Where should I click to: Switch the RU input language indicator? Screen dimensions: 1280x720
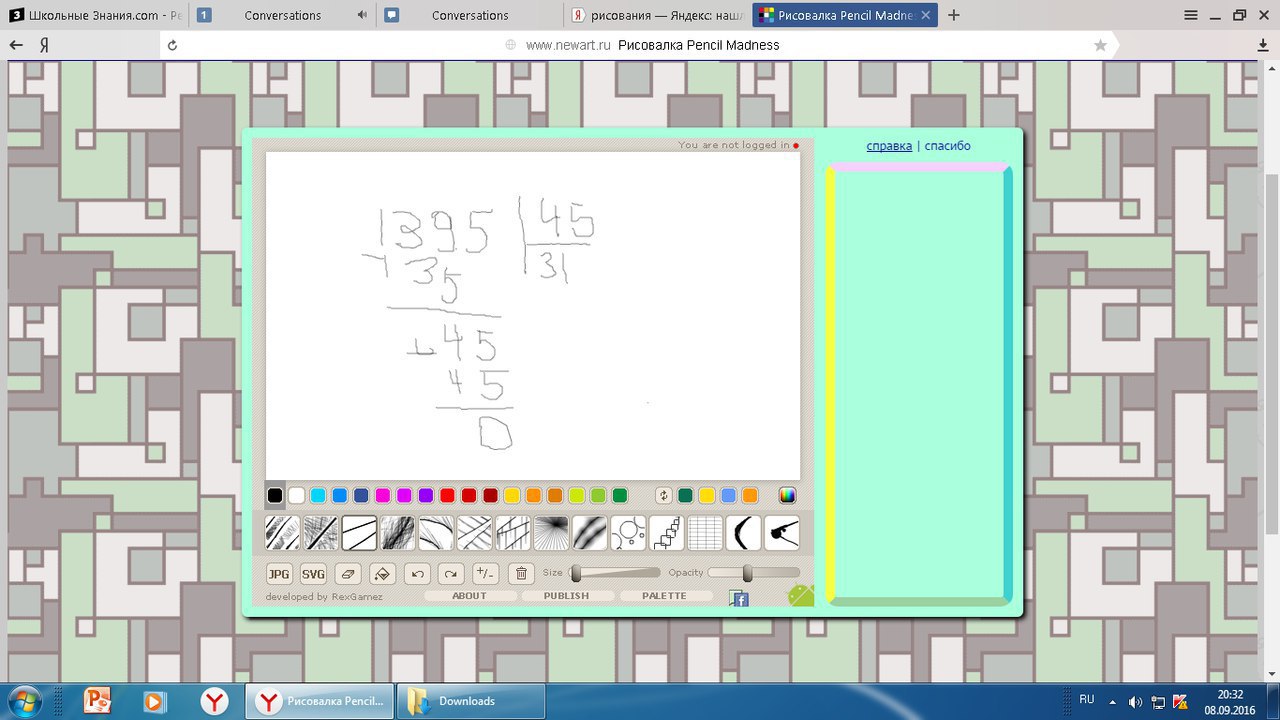point(1087,700)
